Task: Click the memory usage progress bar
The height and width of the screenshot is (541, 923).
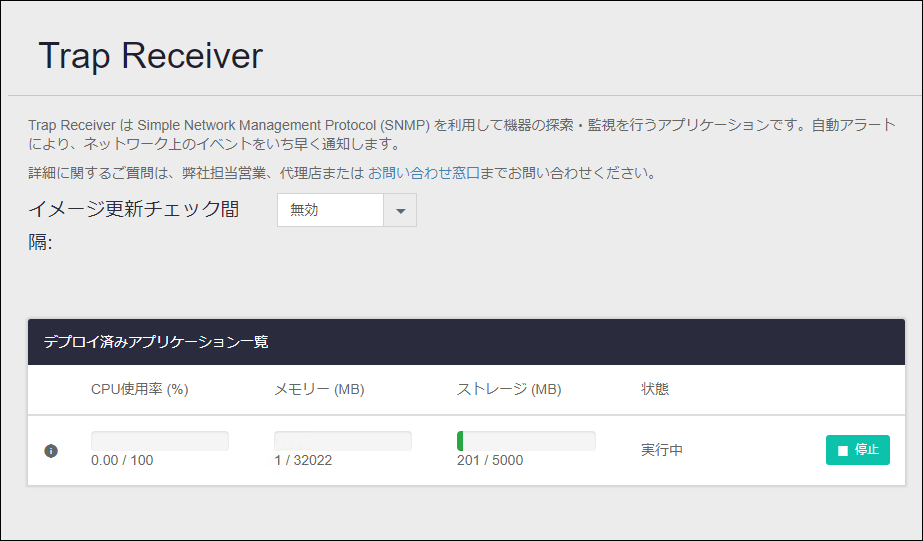Action: coord(343,441)
